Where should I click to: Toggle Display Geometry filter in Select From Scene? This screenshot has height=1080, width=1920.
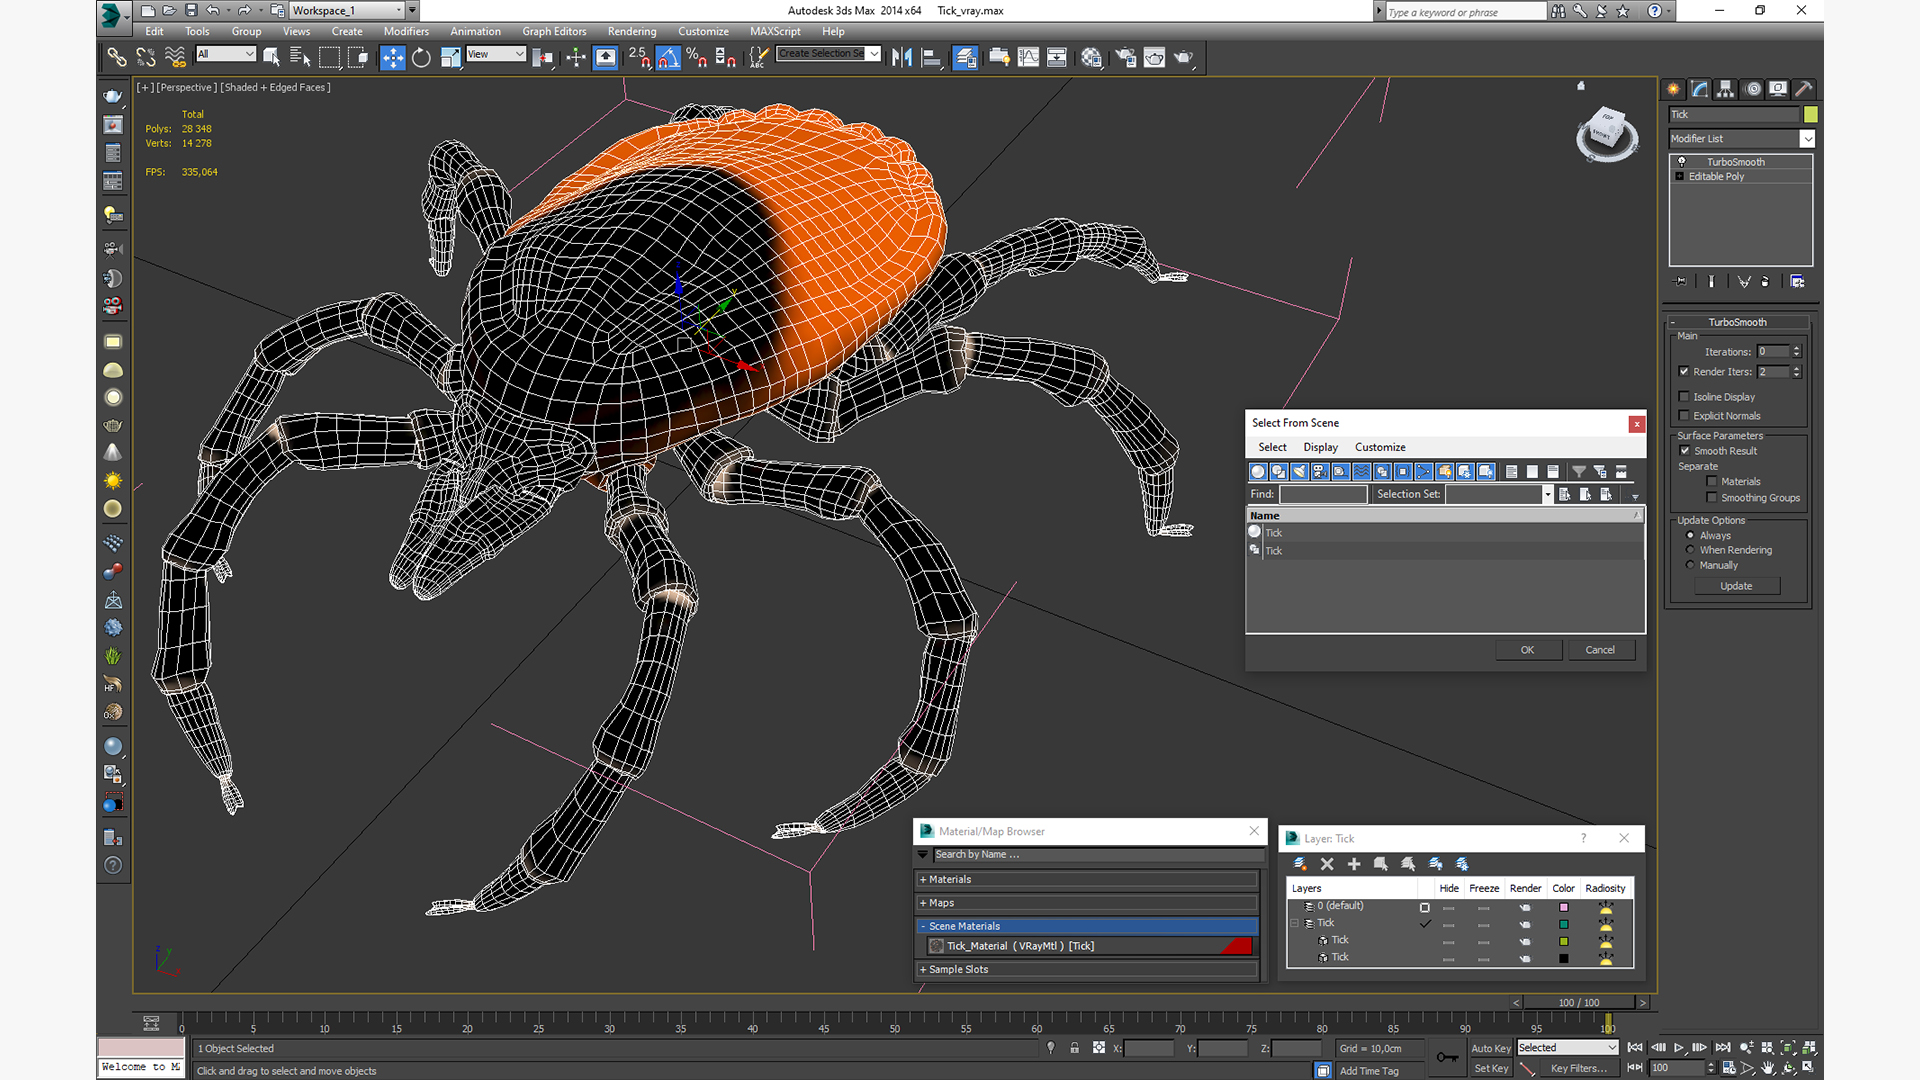pyautogui.click(x=1258, y=472)
